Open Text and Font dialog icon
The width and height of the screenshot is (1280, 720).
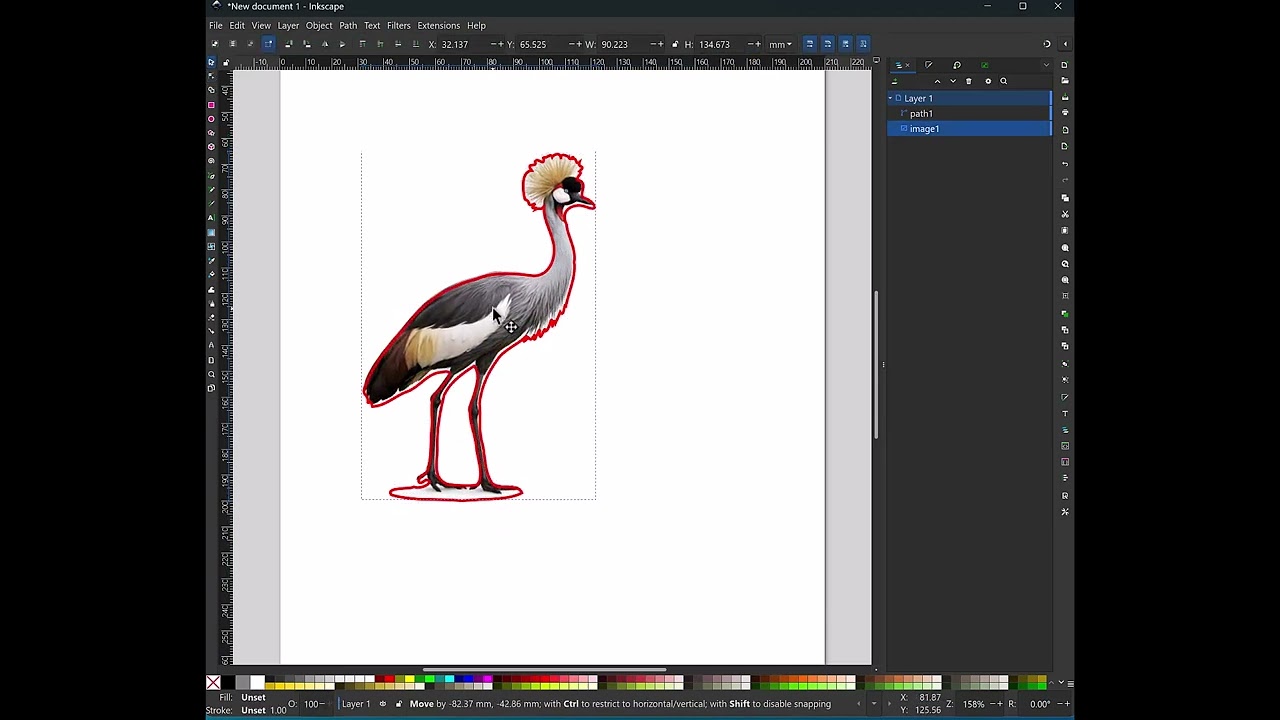tap(1065, 413)
